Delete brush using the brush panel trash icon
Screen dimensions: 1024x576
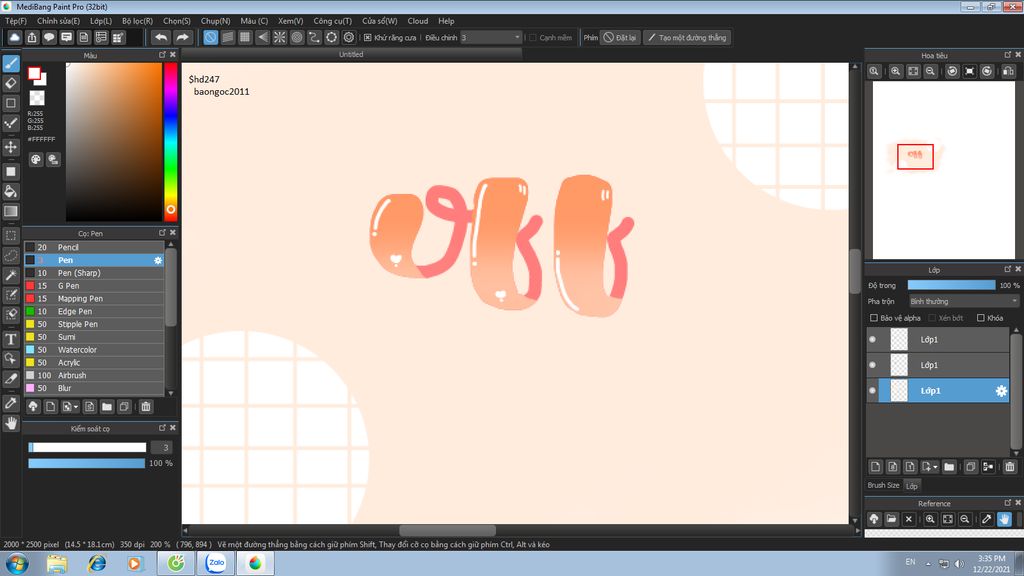pos(146,407)
